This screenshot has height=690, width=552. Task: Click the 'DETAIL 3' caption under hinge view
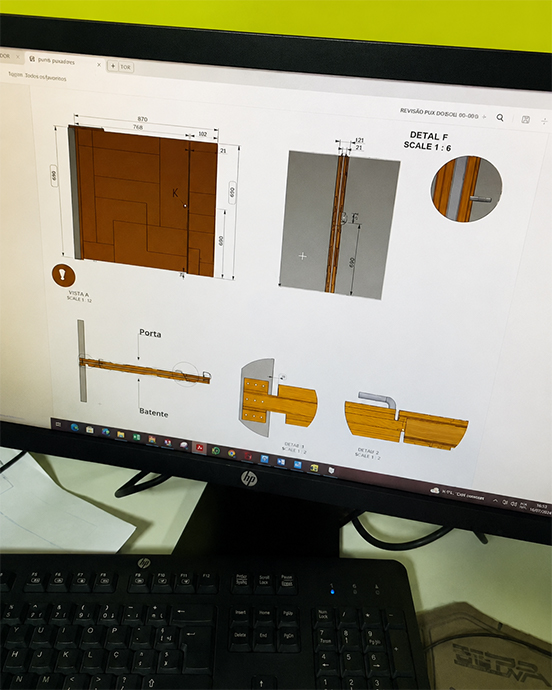pyautogui.click(x=294, y=446)
